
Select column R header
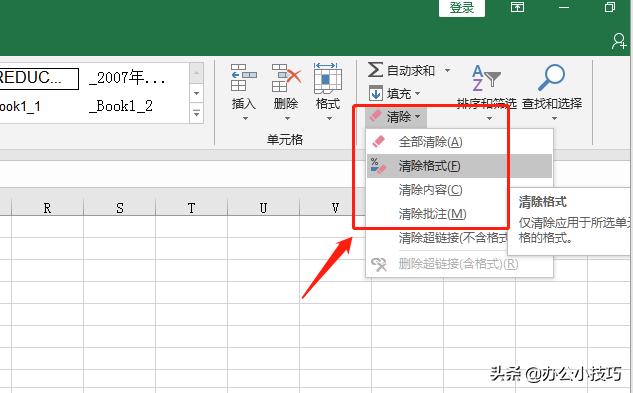click(x=47, y=208)
